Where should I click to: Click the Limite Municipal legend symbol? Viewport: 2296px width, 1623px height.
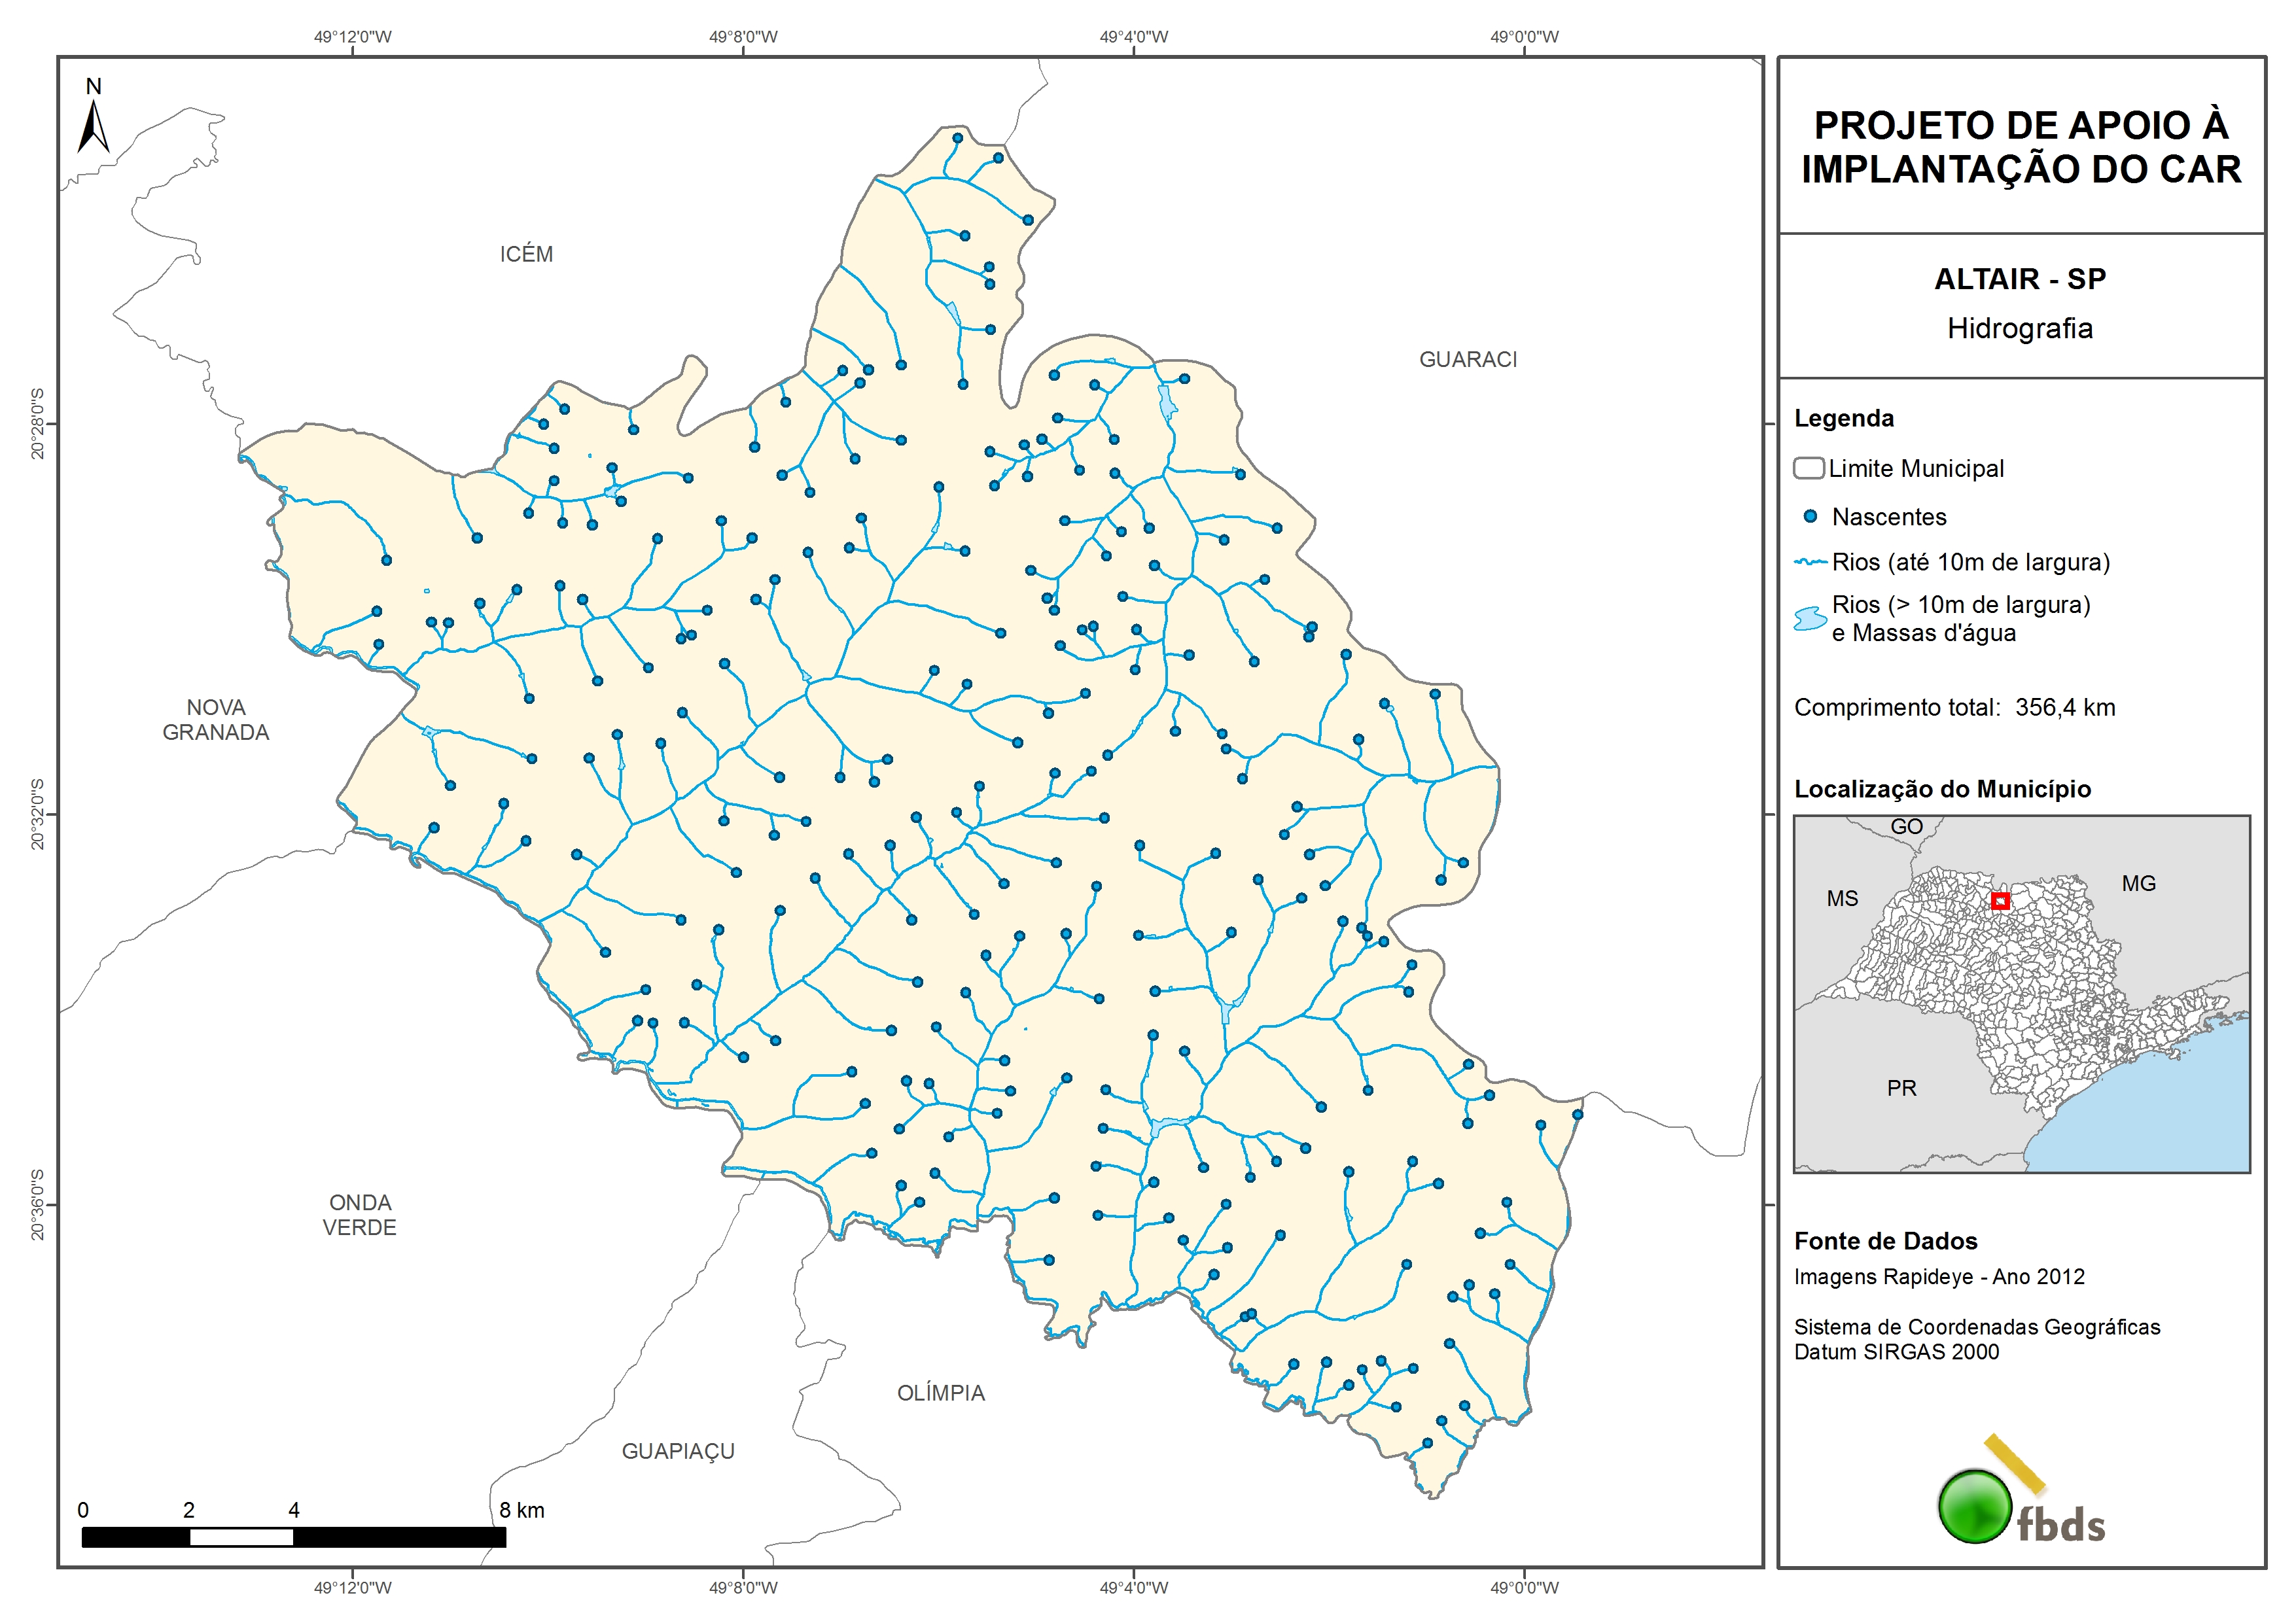(x=1808, y=468)
